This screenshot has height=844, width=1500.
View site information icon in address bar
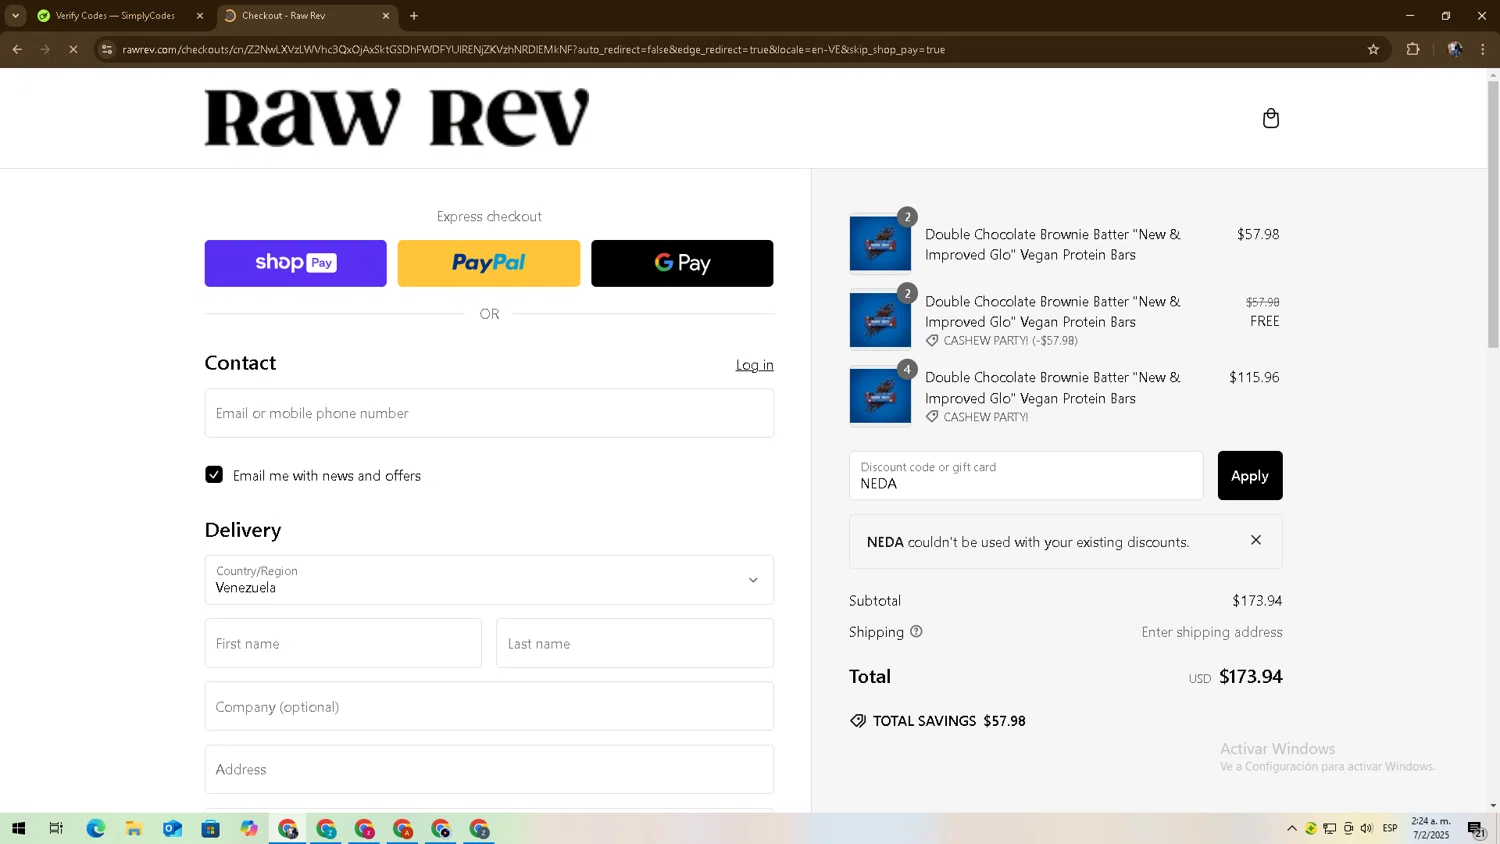tap(107, 49)
